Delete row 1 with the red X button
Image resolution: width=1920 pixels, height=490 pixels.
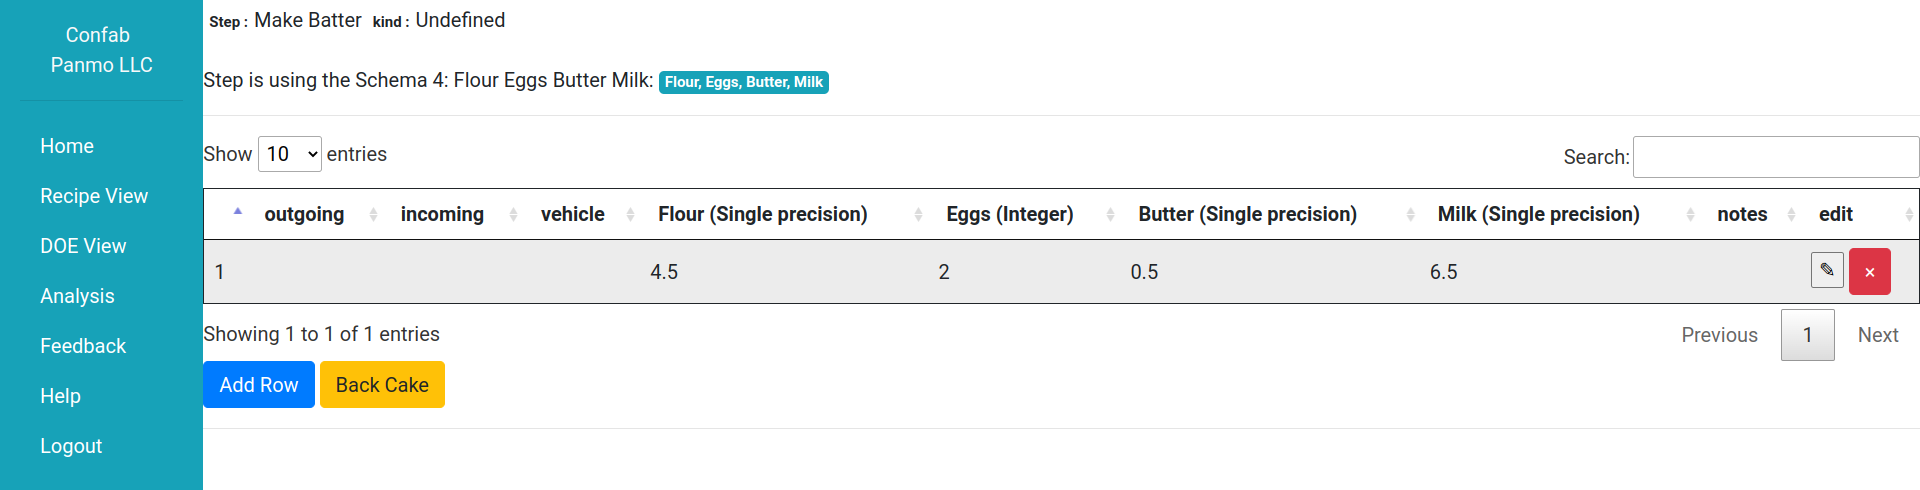point(1869,271)
